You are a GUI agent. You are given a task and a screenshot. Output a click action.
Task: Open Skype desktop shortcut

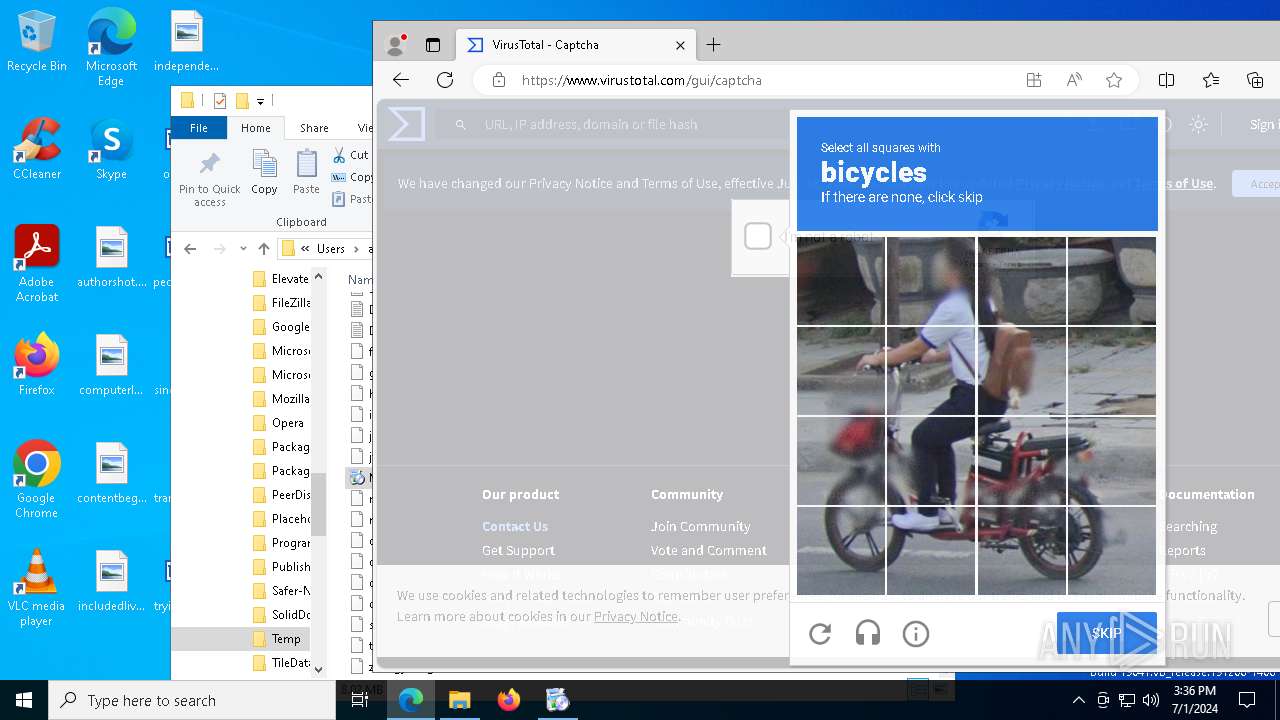point(111,150)
